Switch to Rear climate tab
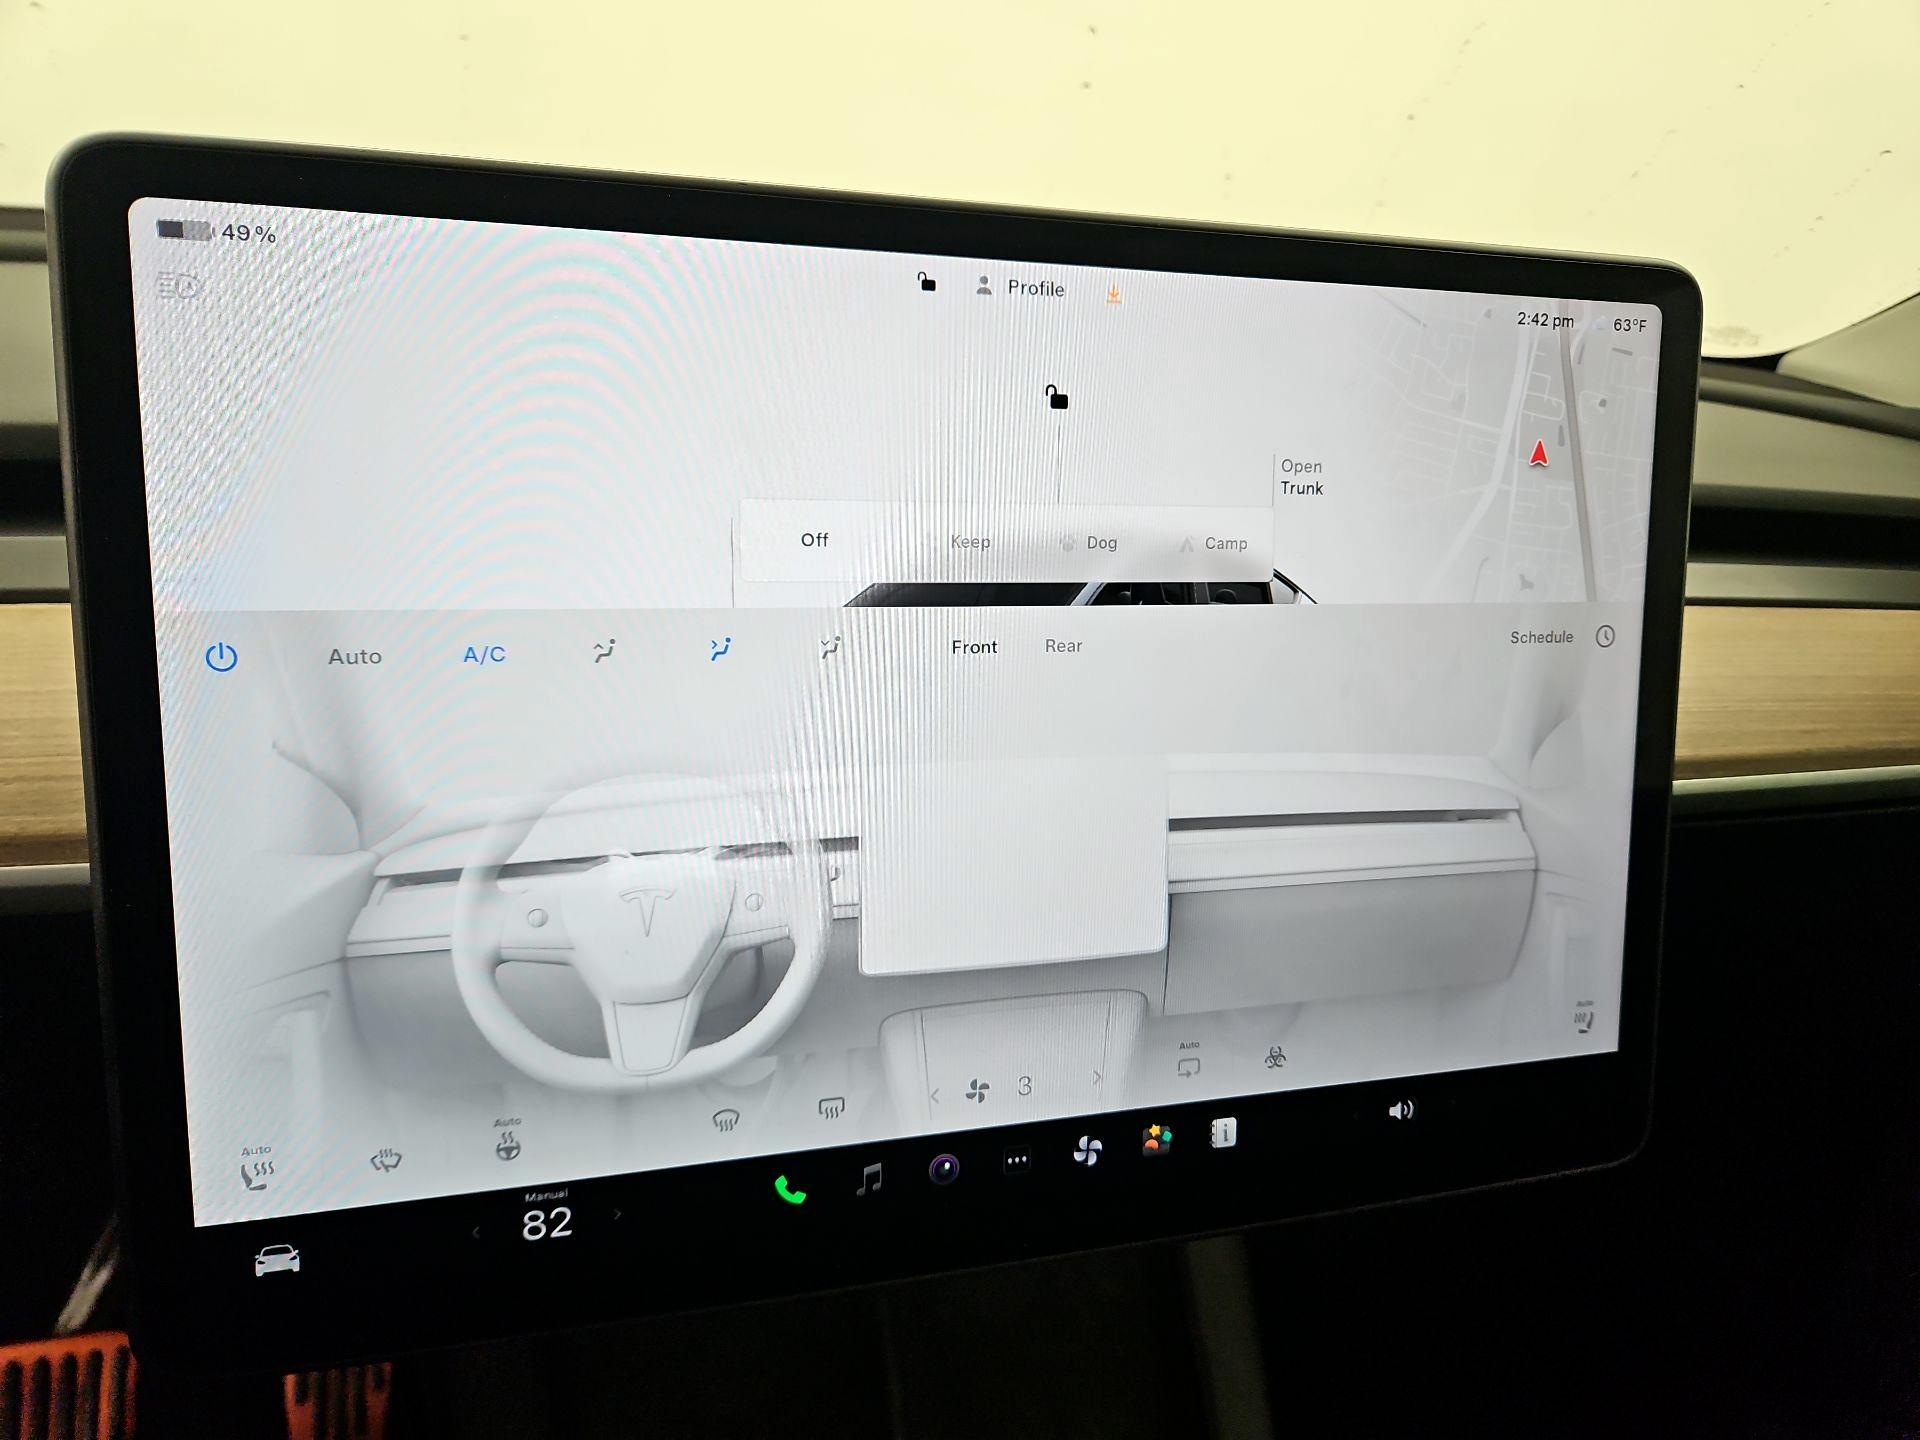The image size is (1920, 1440). tap(1063, 646)
